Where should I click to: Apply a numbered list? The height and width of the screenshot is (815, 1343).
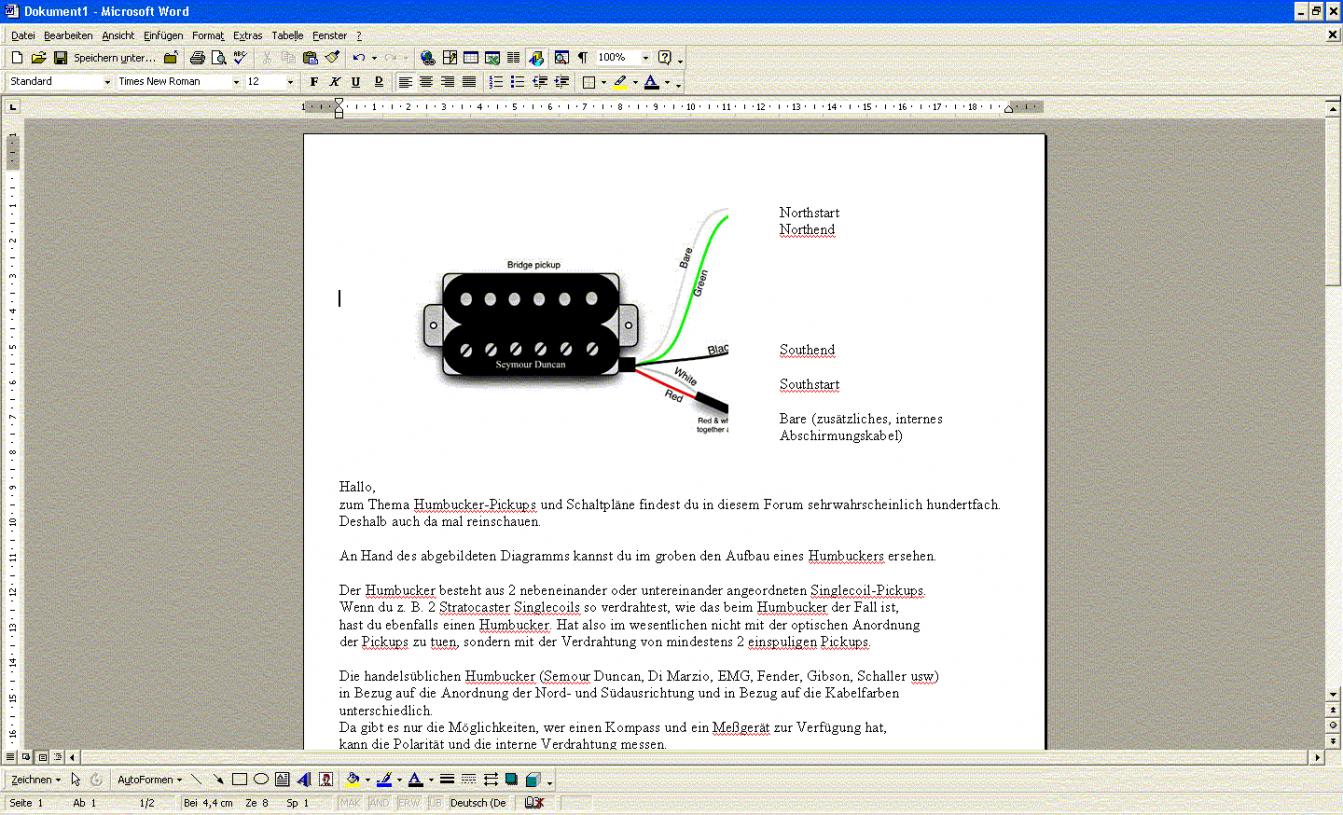(x=496, y=82)
